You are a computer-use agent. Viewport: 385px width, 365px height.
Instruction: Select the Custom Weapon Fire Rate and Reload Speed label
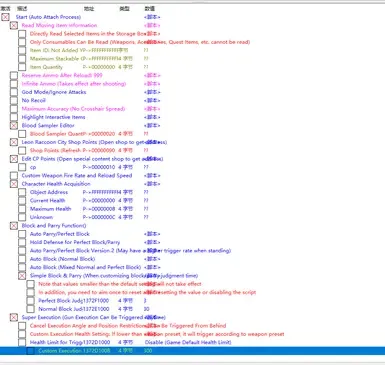(77, 175)
